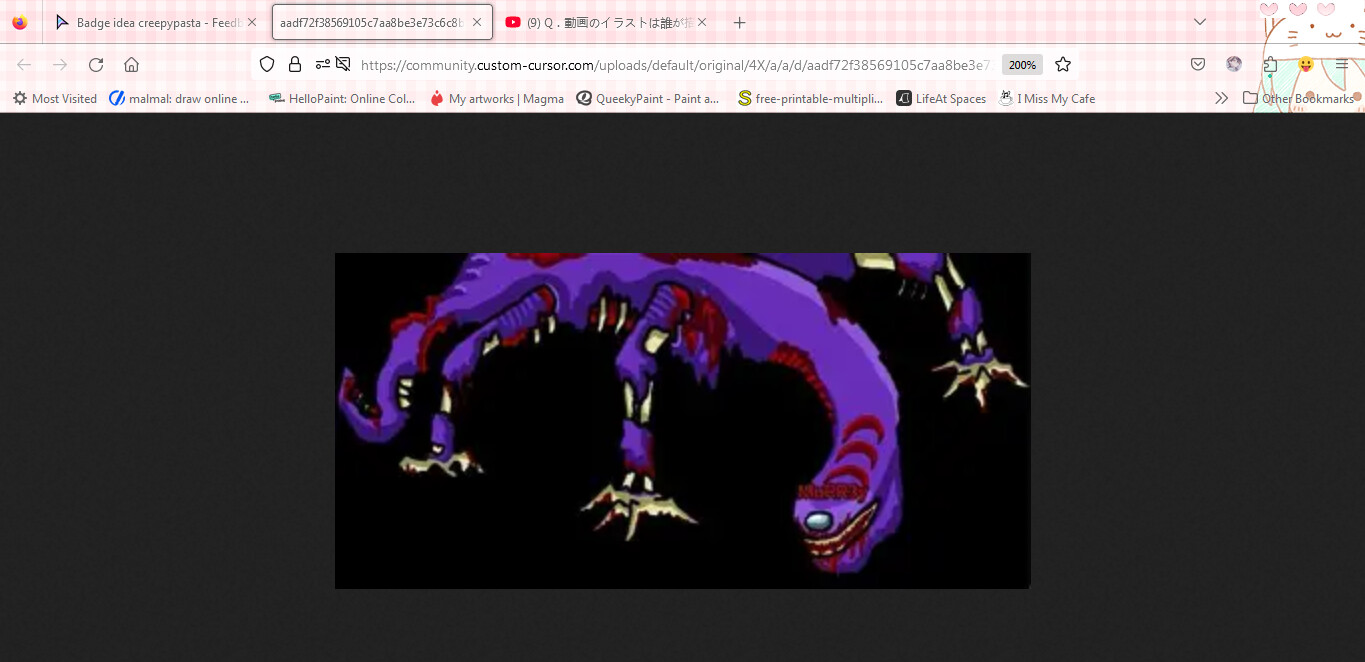This screenshot has width=1365, height=662.
Task: Open the HelloPaint: Online Col... bookmark
Action: coord(342,98)
